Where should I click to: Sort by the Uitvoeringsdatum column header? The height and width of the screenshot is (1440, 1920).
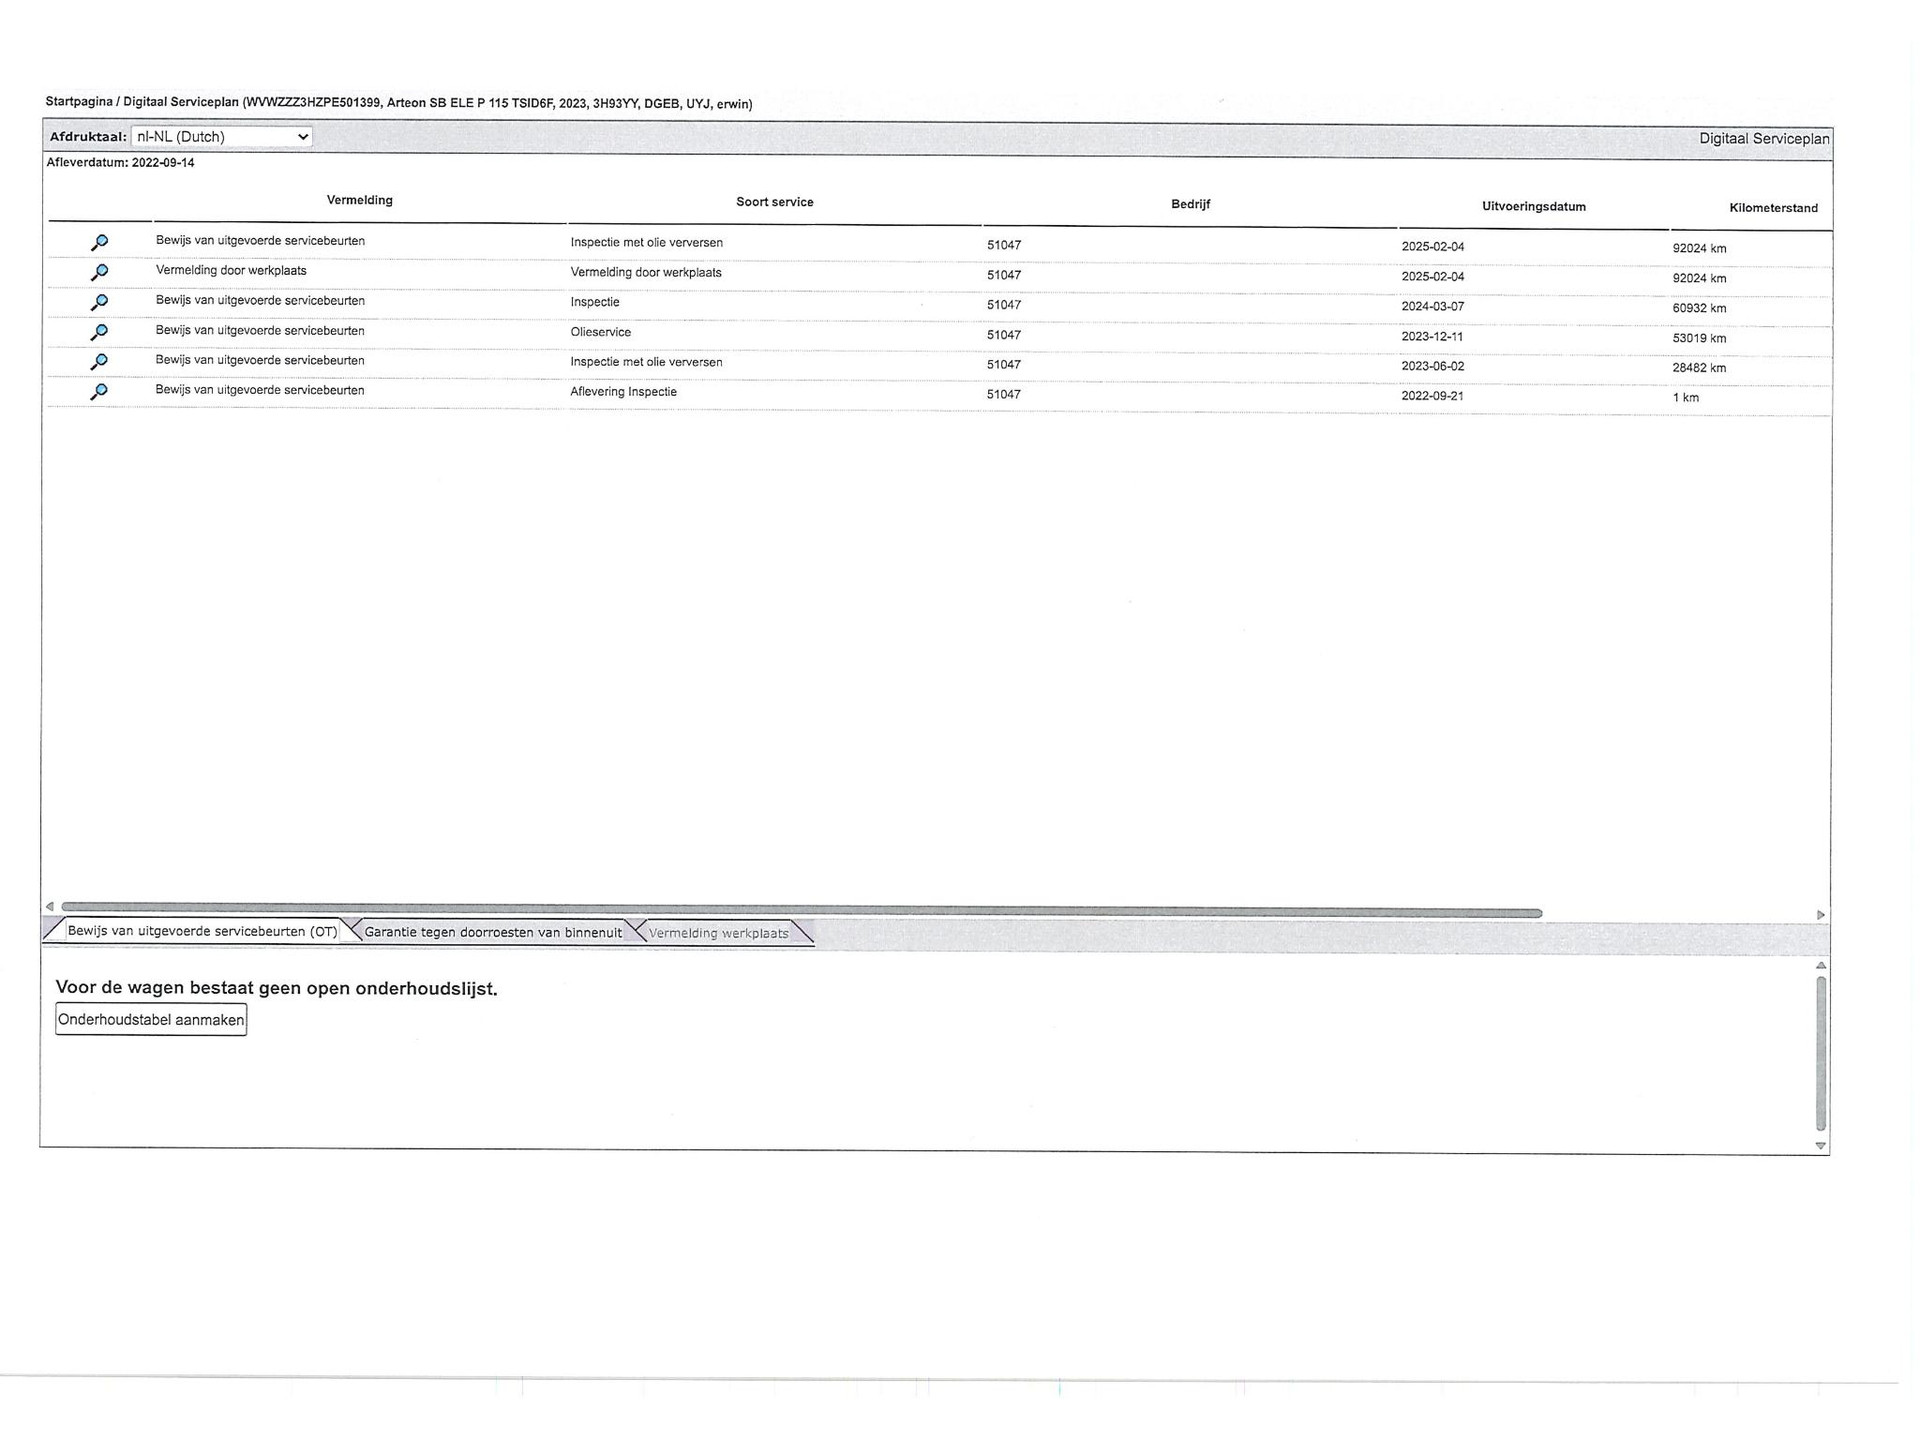click(1533, 207)
